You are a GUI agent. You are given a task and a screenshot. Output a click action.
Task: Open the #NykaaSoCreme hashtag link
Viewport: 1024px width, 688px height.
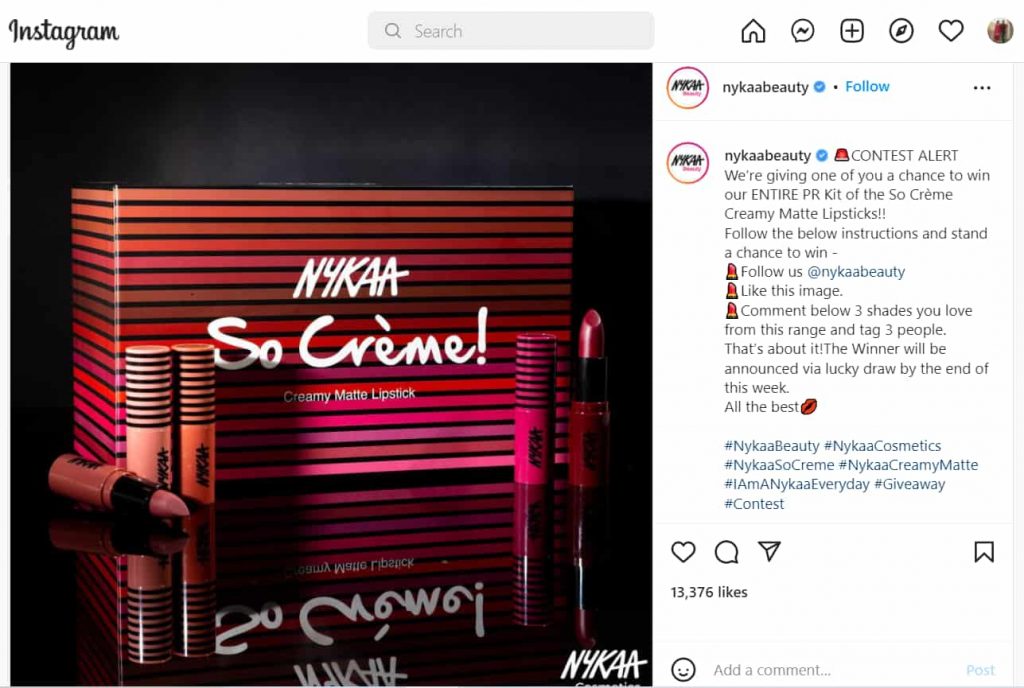(x=779, y=465)
